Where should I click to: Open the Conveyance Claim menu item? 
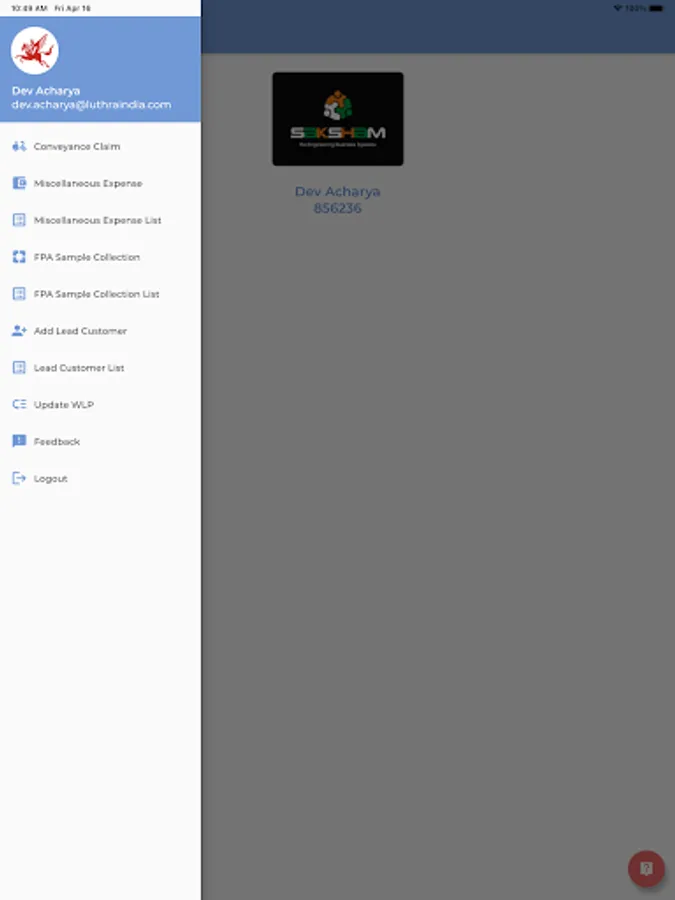coord(100,146)
